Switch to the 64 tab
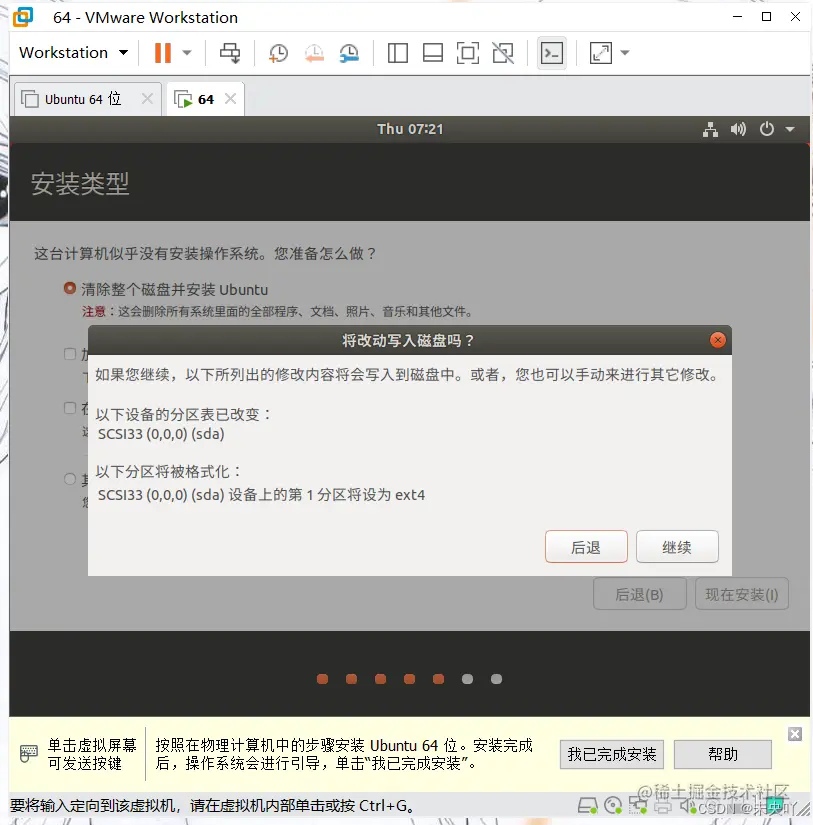 tap(206, 99)
